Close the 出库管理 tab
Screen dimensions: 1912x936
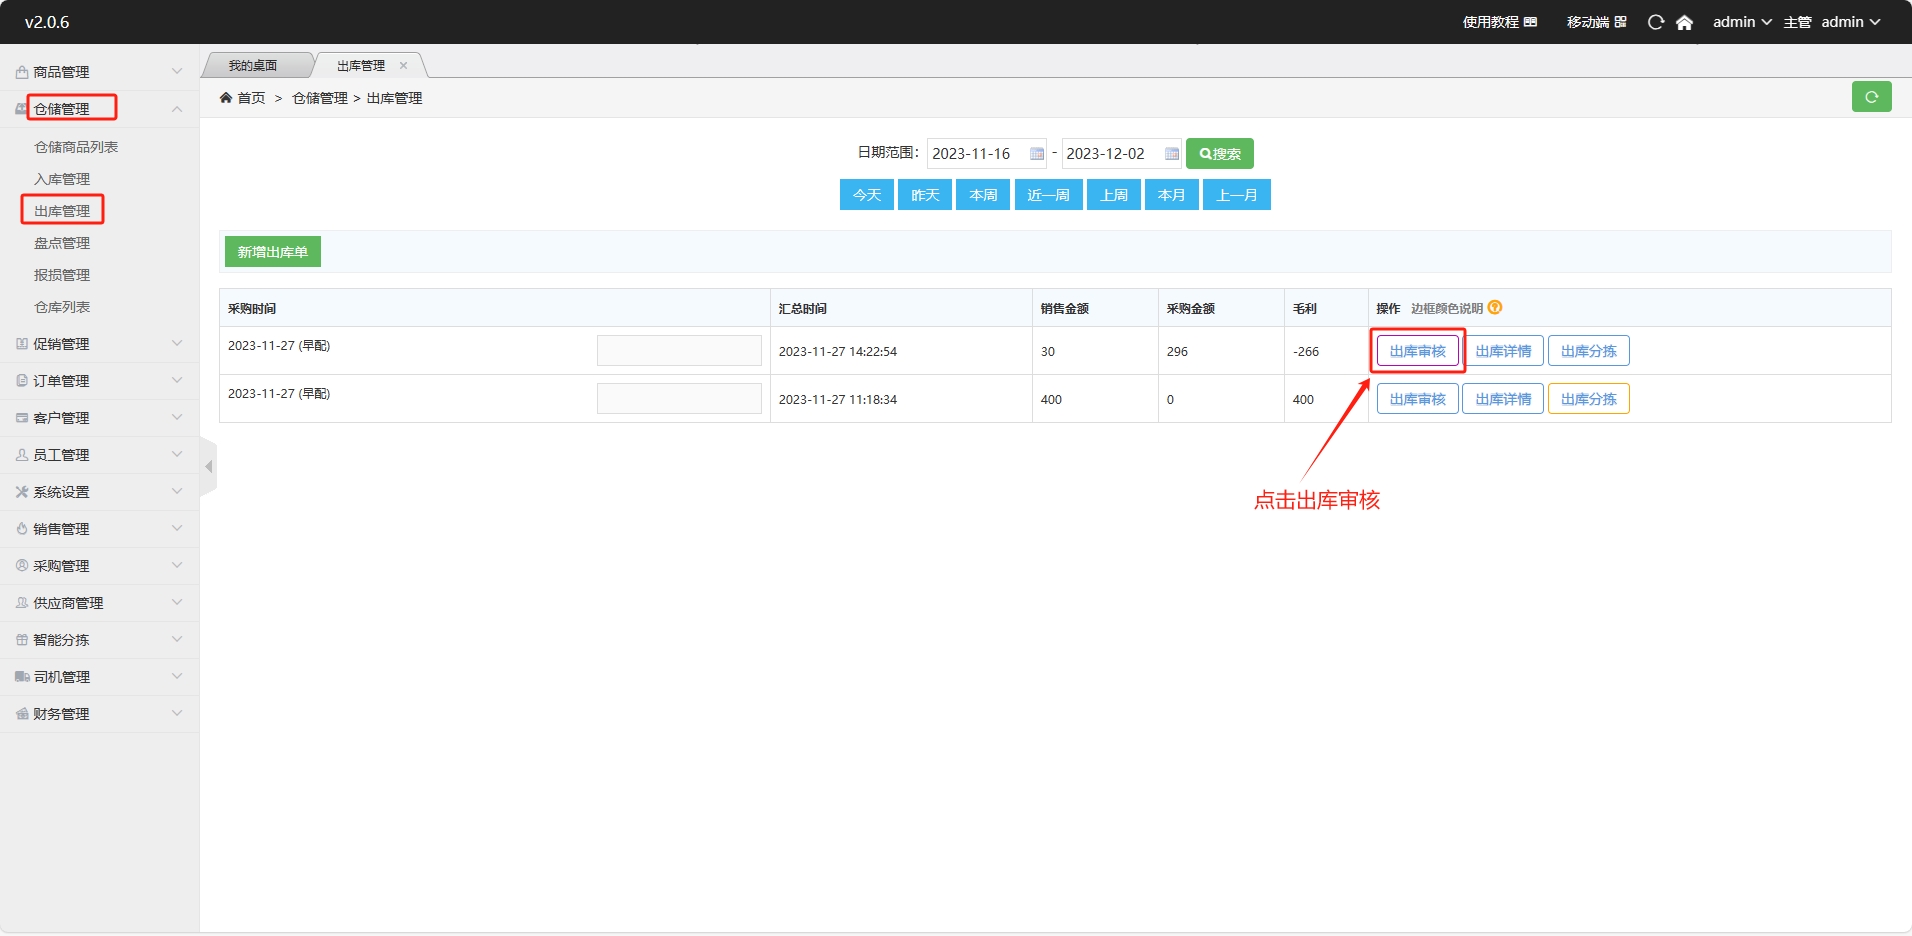point(404,66)
